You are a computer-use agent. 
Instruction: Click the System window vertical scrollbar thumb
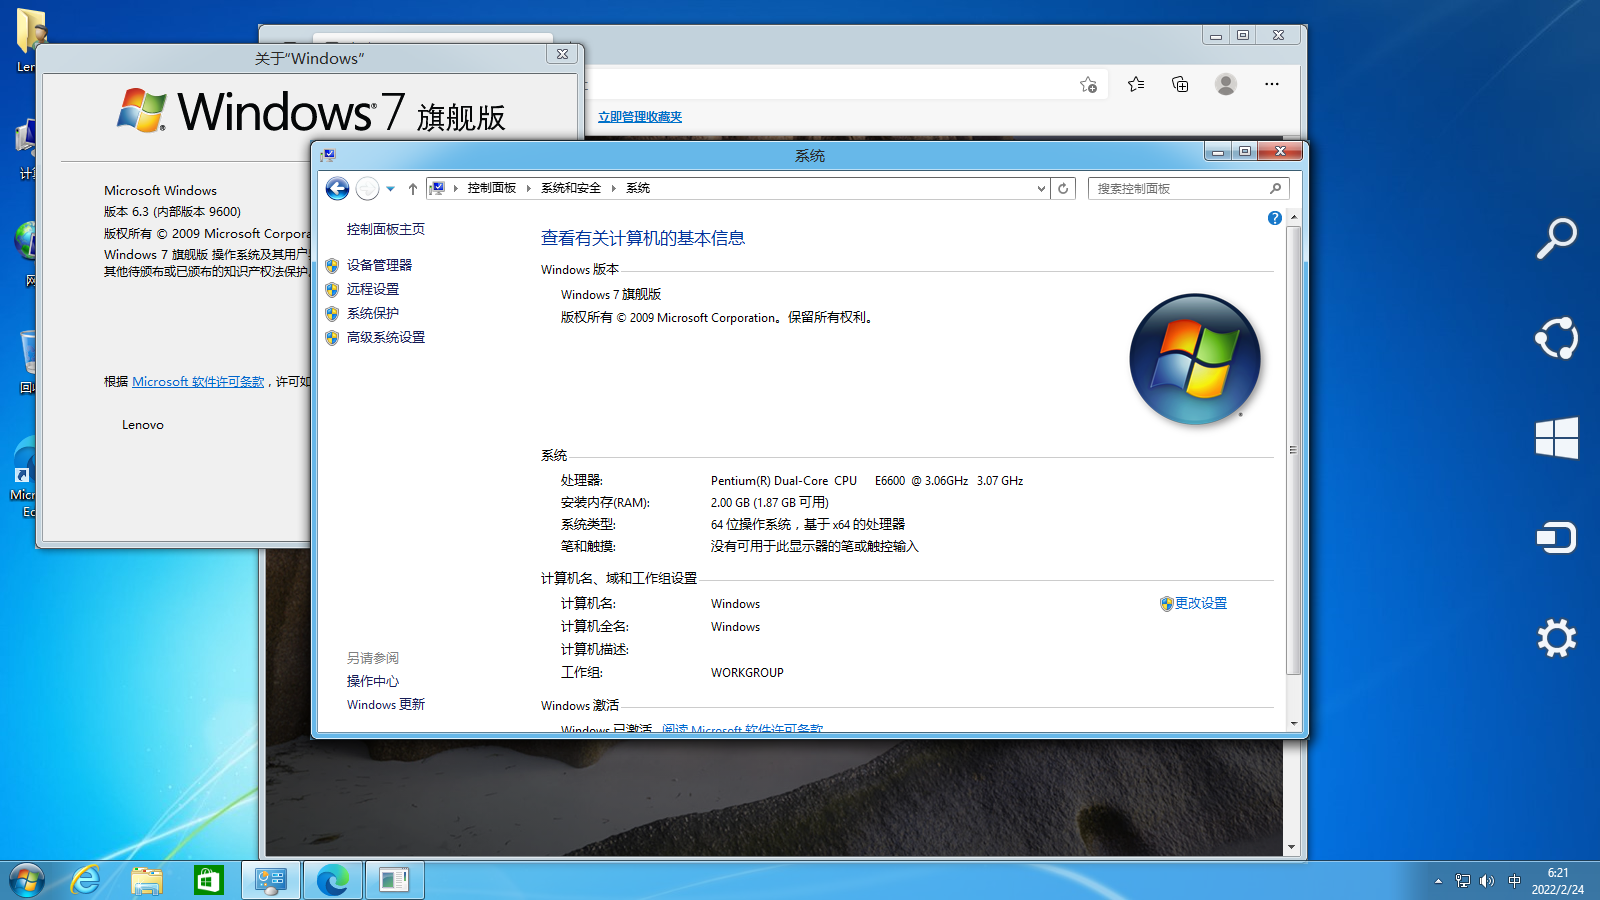(x=1294, y=450)
